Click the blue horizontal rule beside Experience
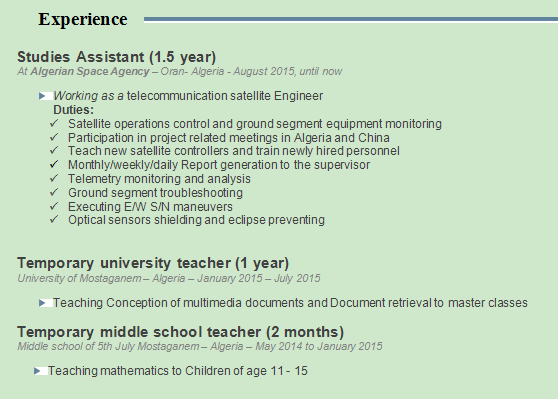Viewport: 558px width, 399px height. [351, 20]
